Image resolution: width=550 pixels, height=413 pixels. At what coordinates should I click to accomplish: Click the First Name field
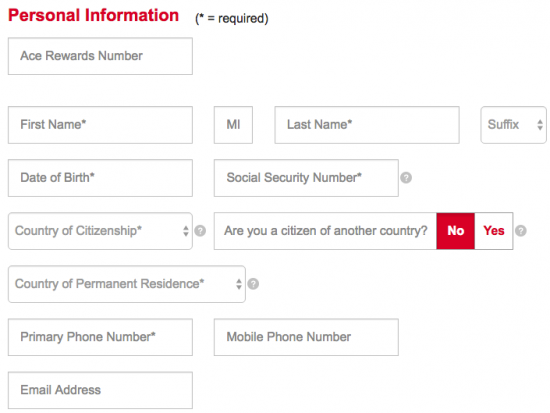(x=100, y=125)
